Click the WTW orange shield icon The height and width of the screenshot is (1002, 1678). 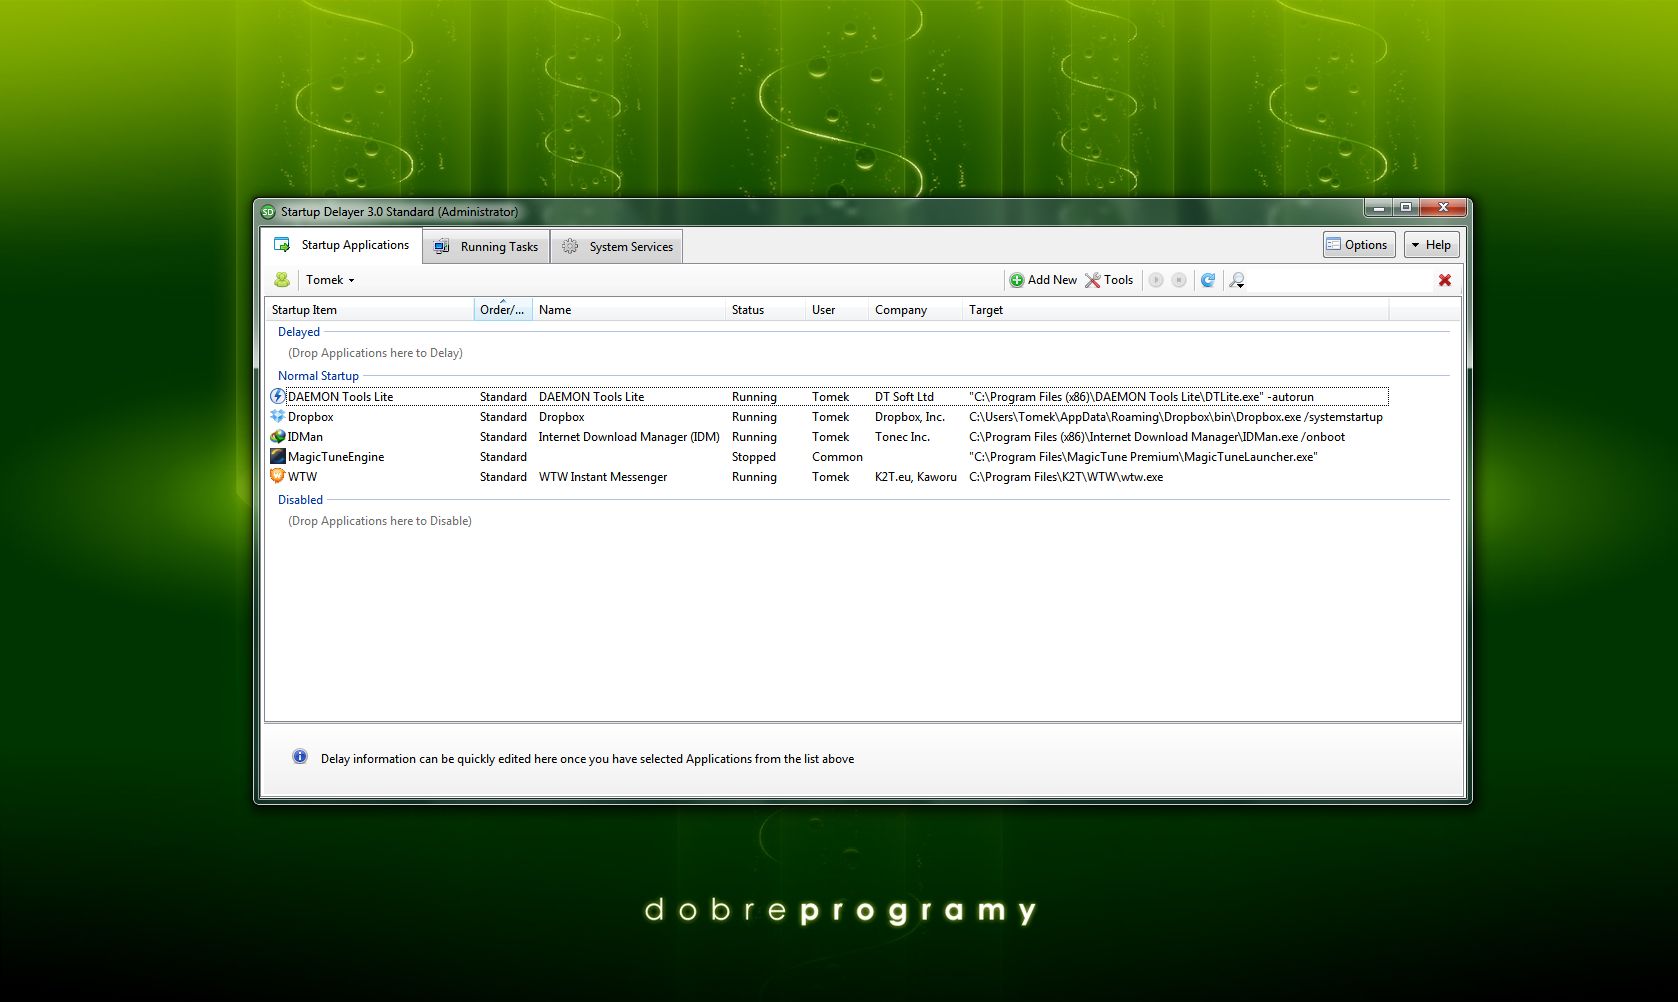pos(278,476)
